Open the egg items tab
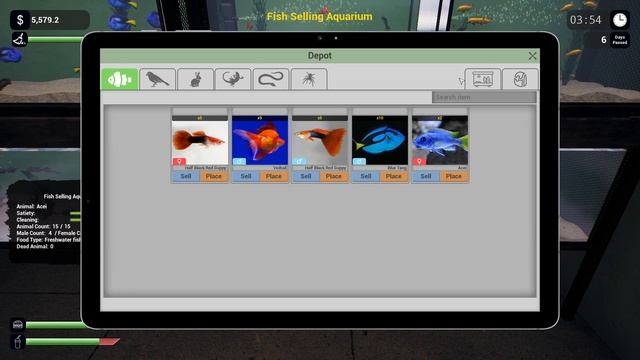 click(520, 79)
